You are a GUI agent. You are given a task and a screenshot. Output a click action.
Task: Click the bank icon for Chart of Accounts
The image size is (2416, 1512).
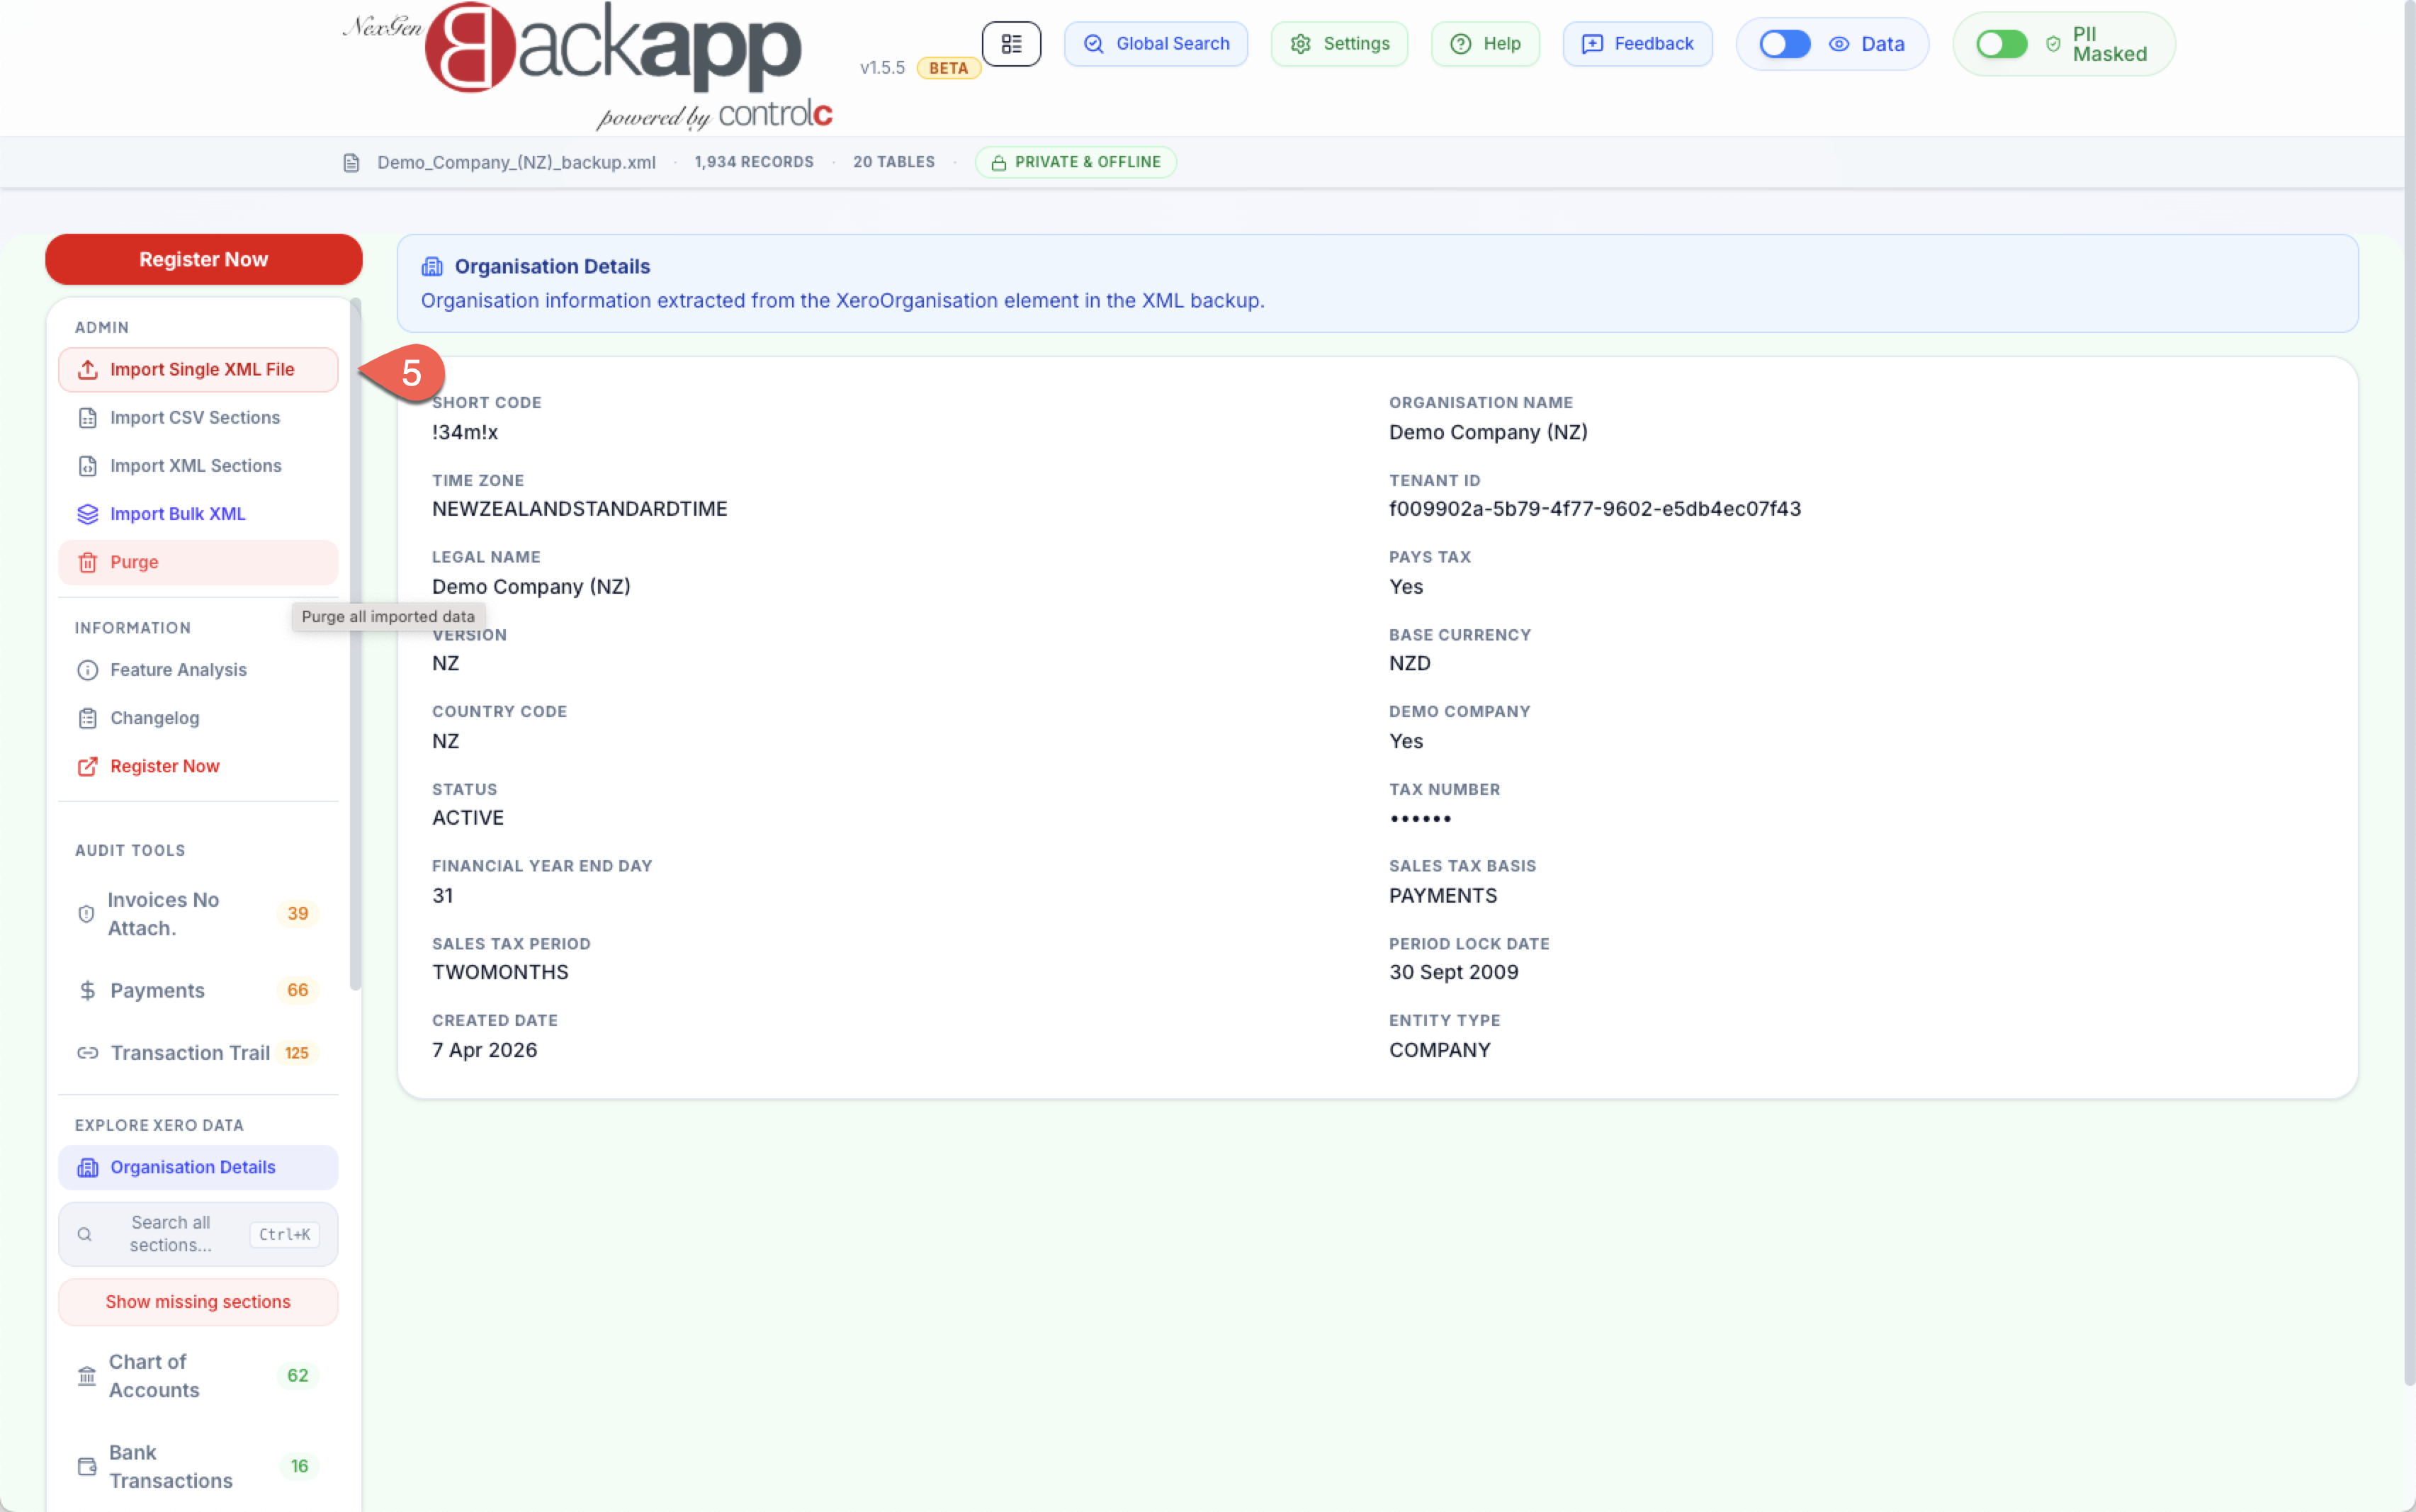pos(87,1376)
